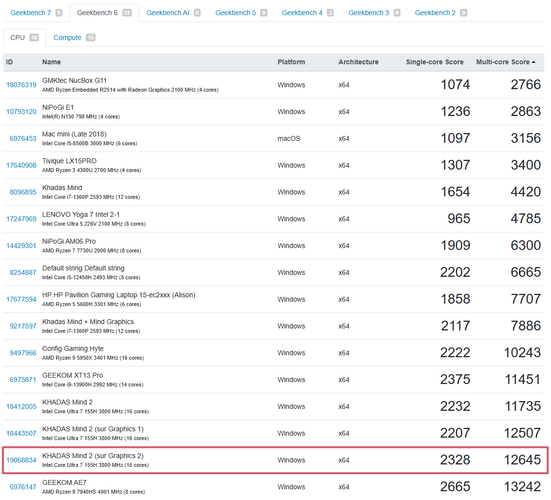Image resolution: width=551 pixels, height=500 pixels.
Task: Open highlighted result ID 19068834
Action: point(21,460)
